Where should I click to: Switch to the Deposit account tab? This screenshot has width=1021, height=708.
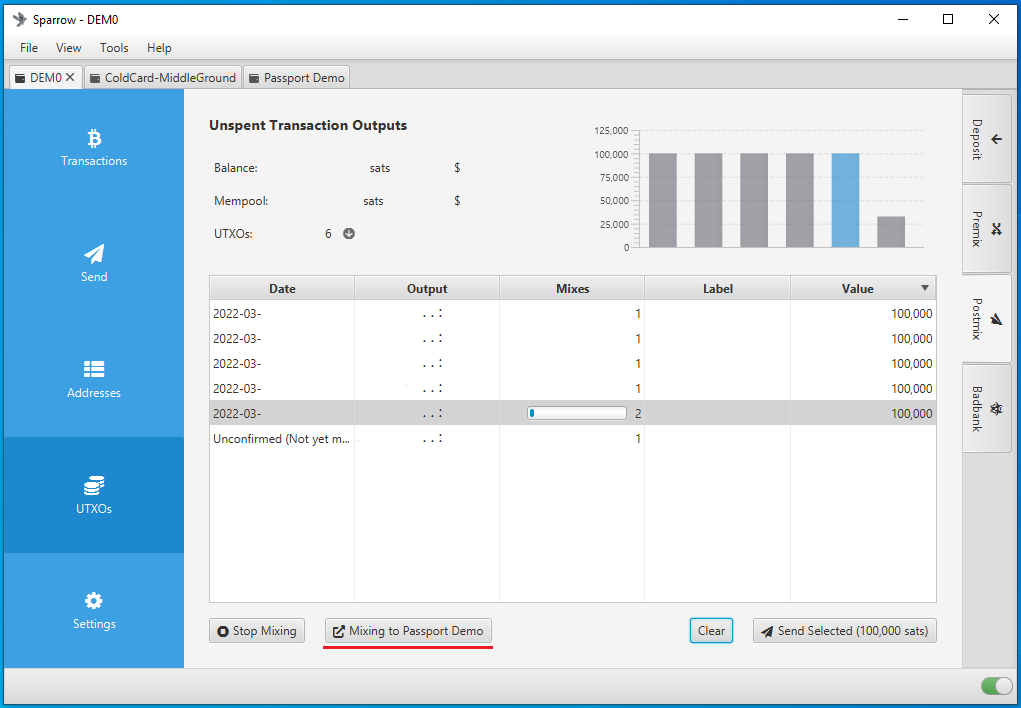(x=986, y=139)
